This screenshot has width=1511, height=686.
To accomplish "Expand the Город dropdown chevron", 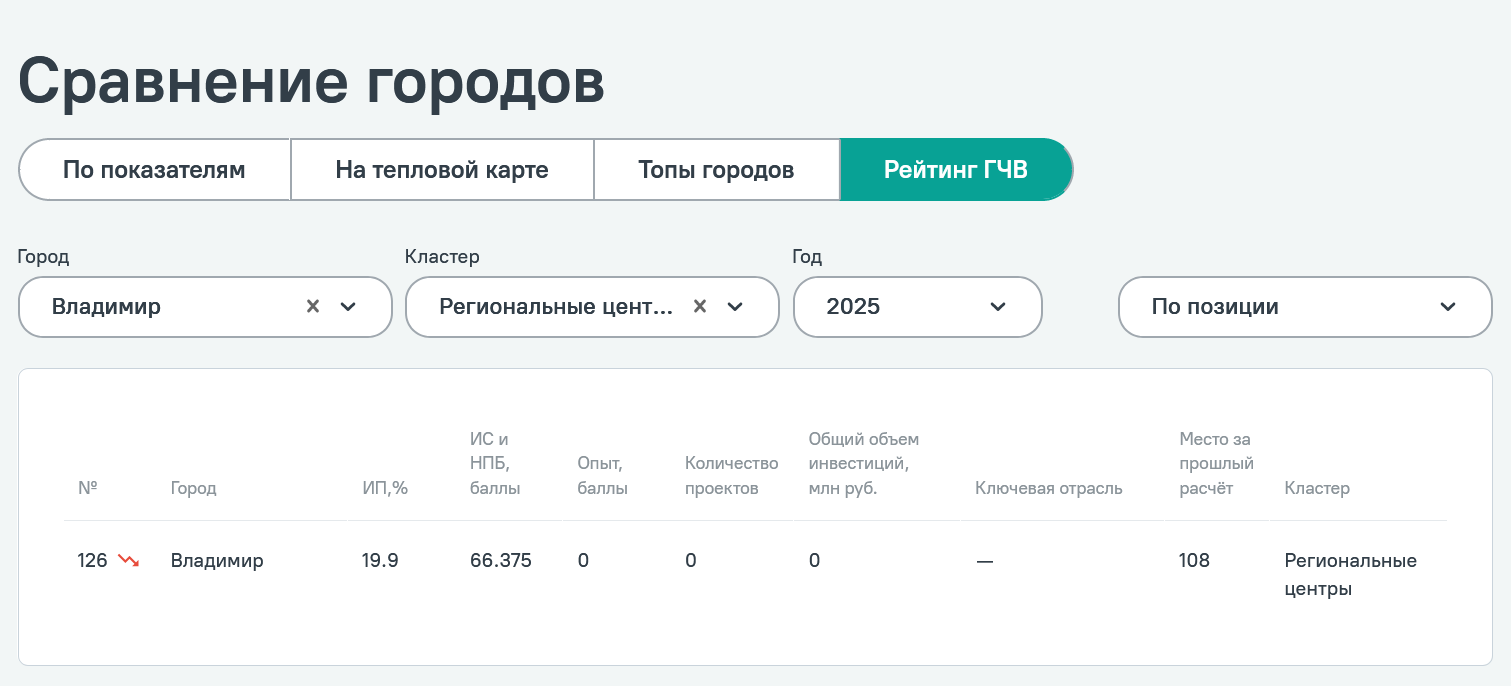I will tap(348, 307).
